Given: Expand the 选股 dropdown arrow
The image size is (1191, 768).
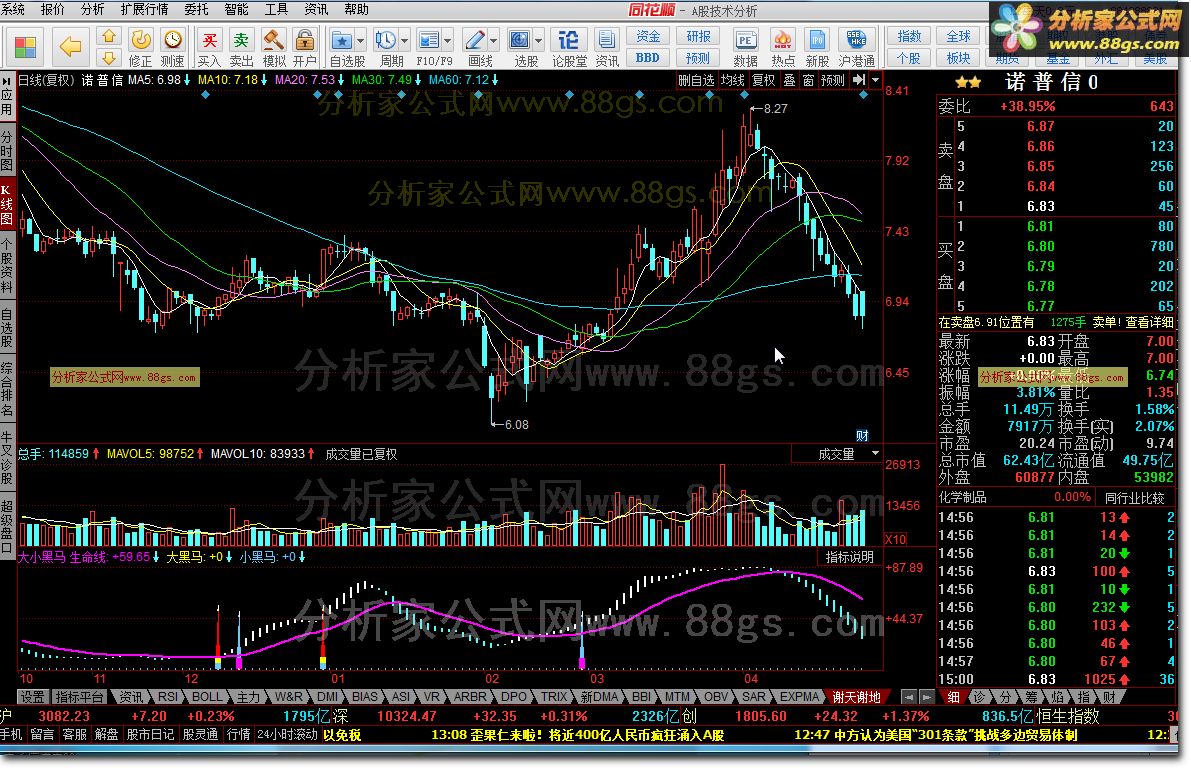Looking at the screenshot, I should pyautogui.click(x=539, y=40).
